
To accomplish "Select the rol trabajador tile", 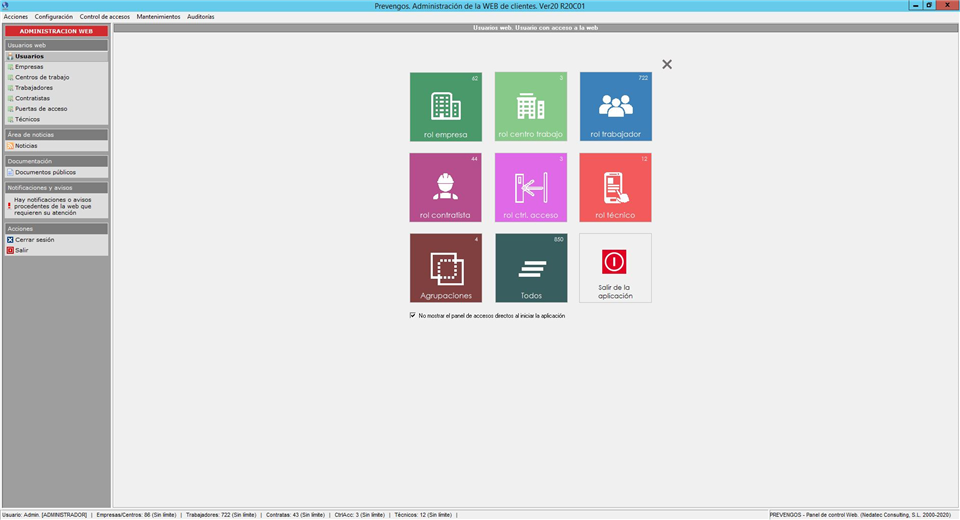I will click(x=615, y=107).
